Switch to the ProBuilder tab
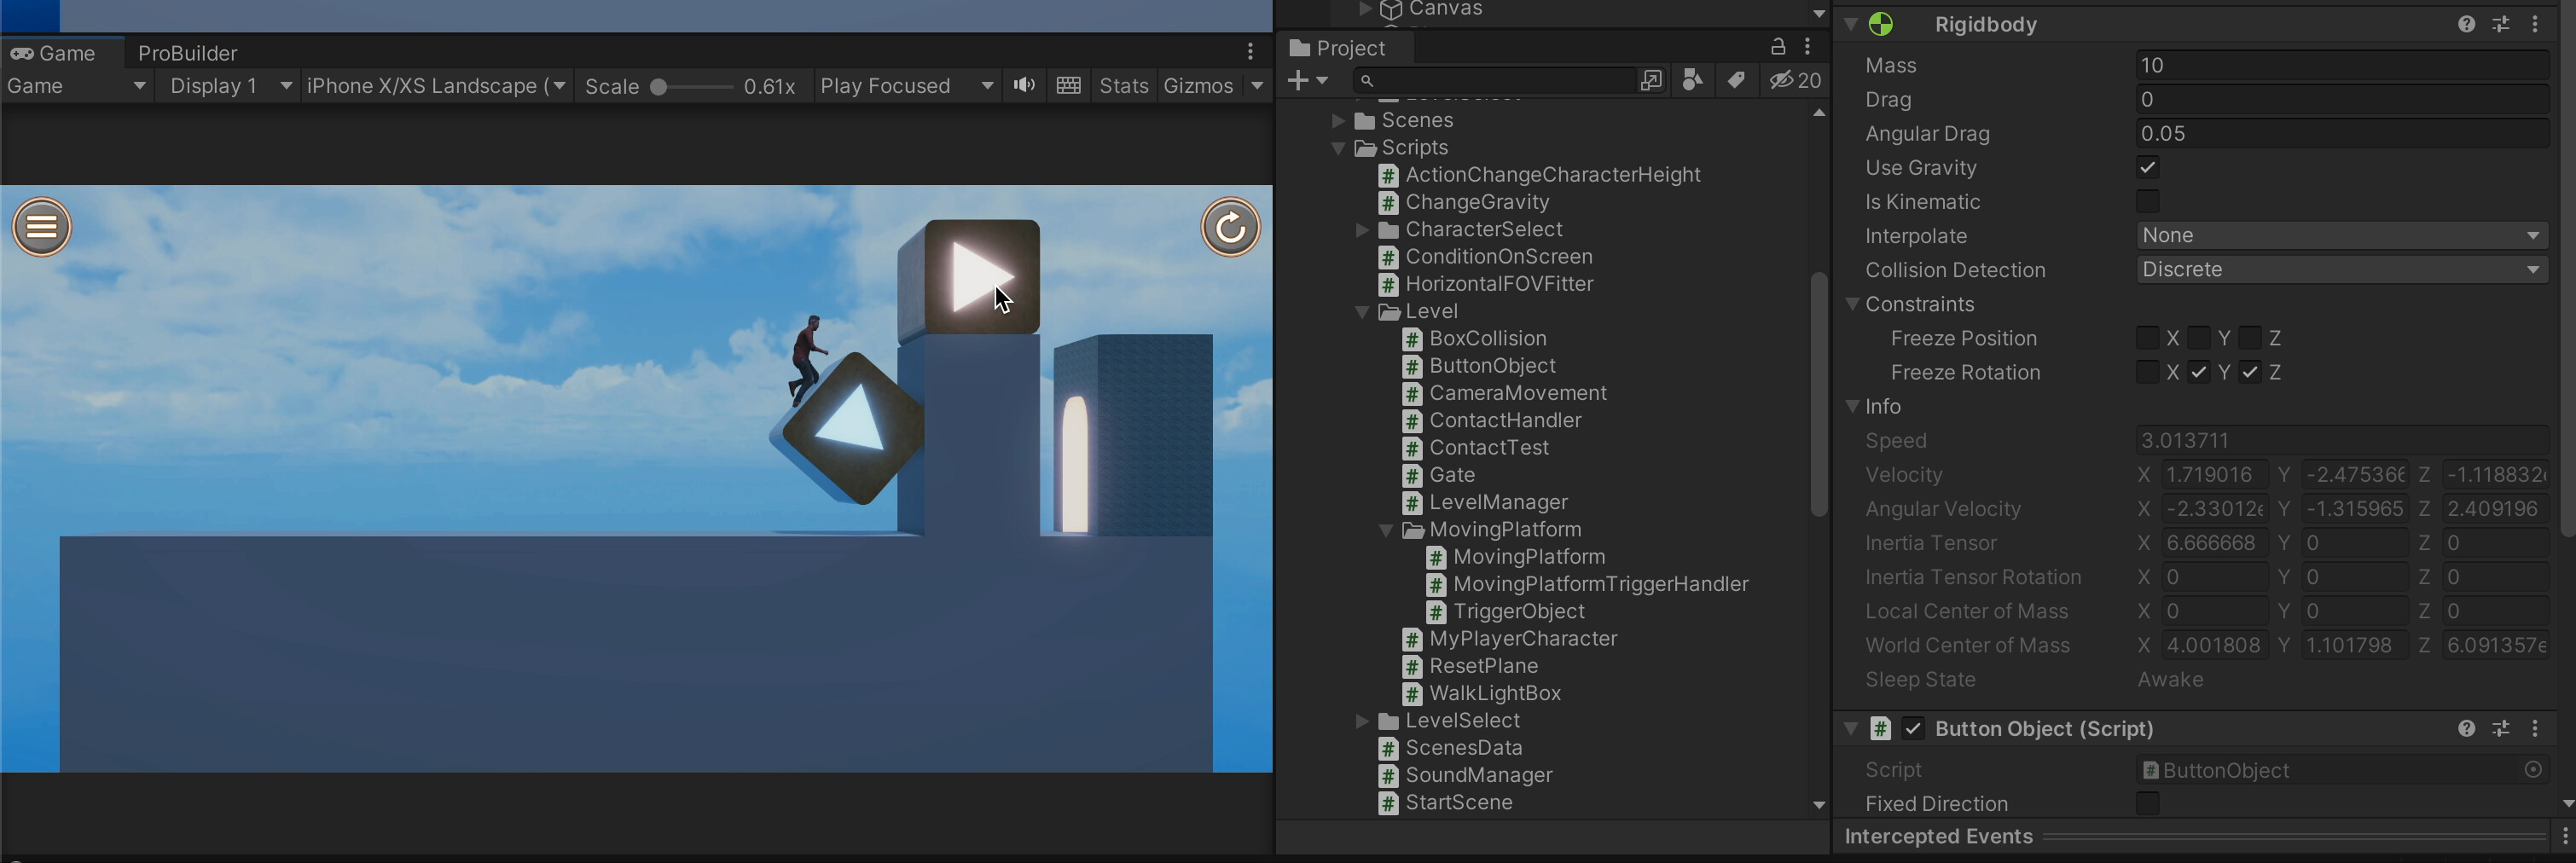The width and height of the screenshot is (2576, 863). tap(187, 52)
